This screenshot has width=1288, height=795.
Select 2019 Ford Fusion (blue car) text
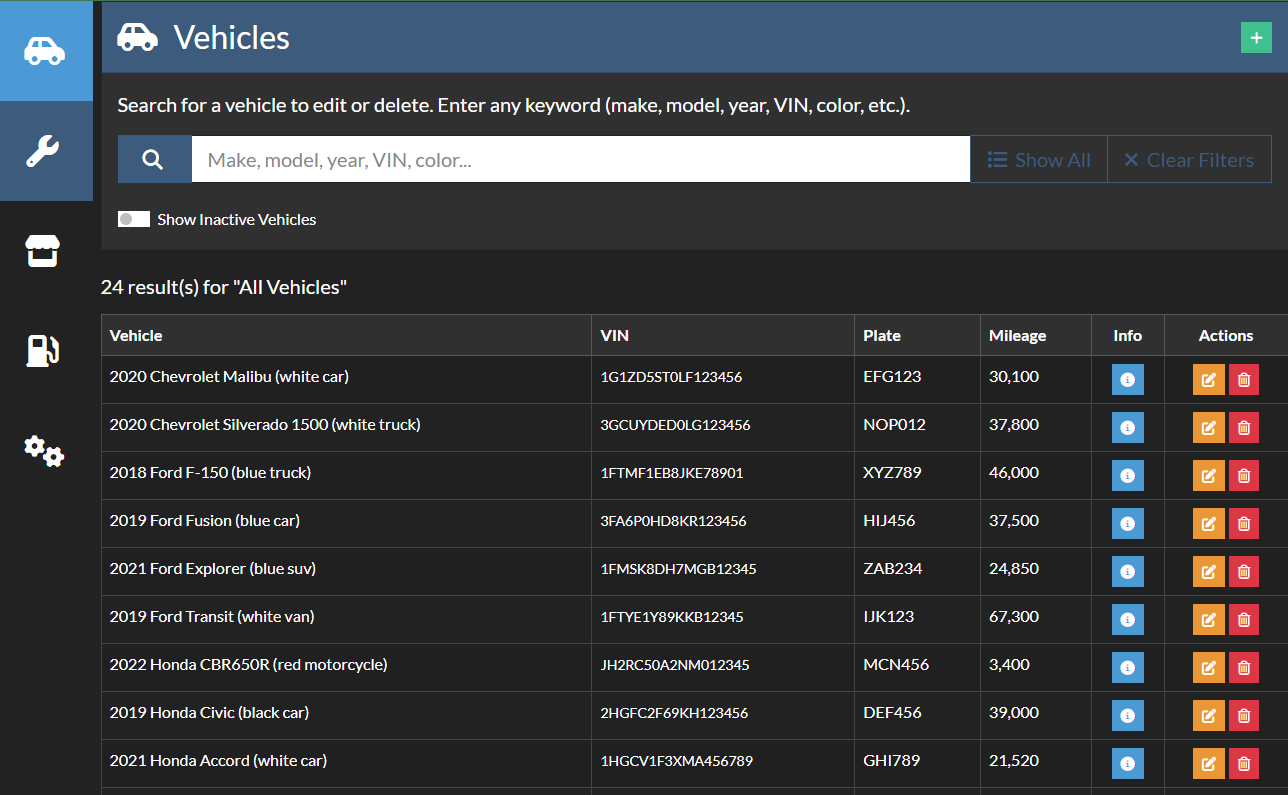click(205, 521)
